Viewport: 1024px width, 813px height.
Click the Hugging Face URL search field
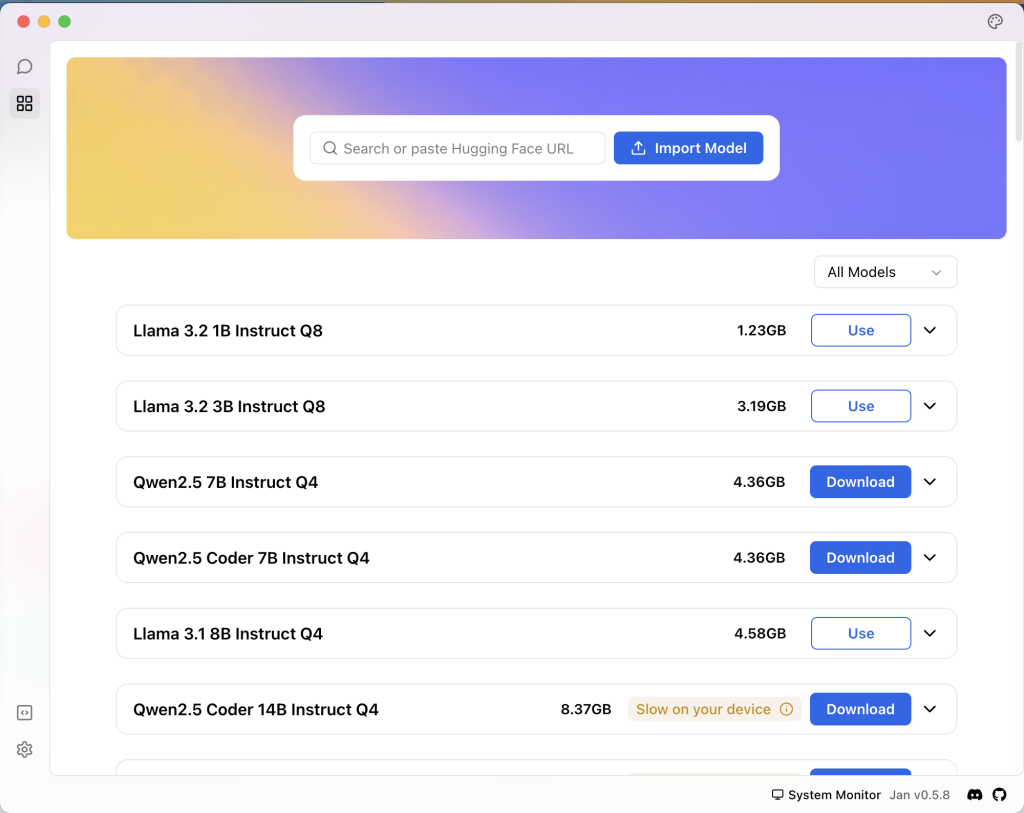click(458, 148)
